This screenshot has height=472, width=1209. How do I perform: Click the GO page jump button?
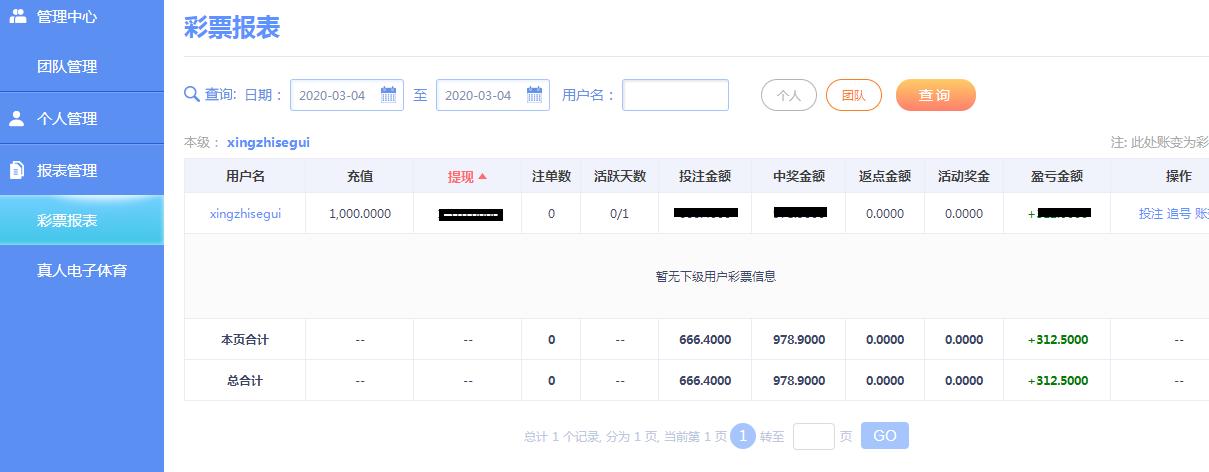pyautogui.click(x=884, y=436)
